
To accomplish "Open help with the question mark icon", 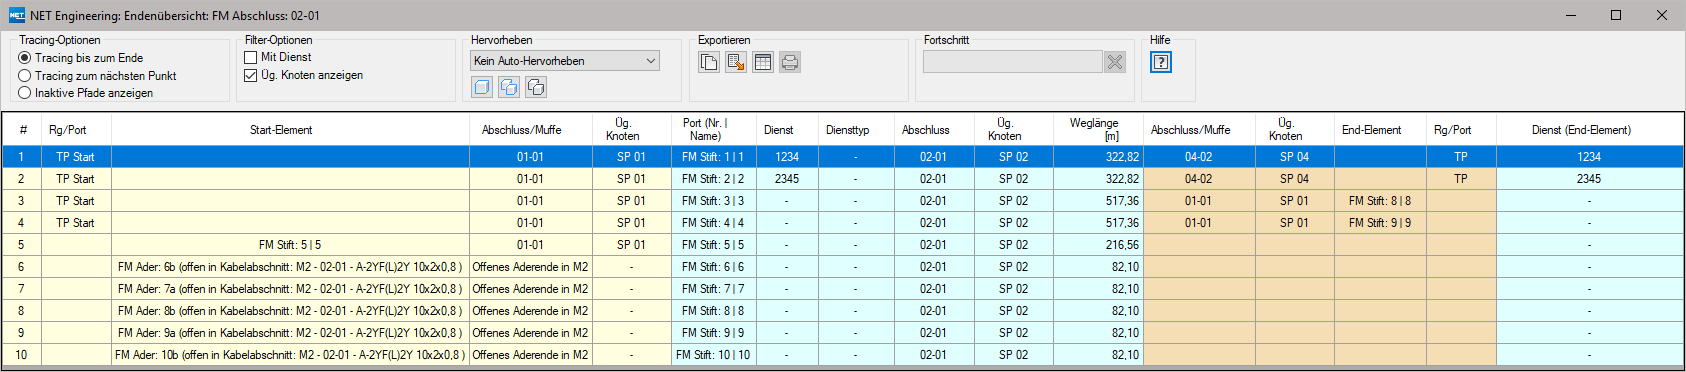I will pos(1161,62).
